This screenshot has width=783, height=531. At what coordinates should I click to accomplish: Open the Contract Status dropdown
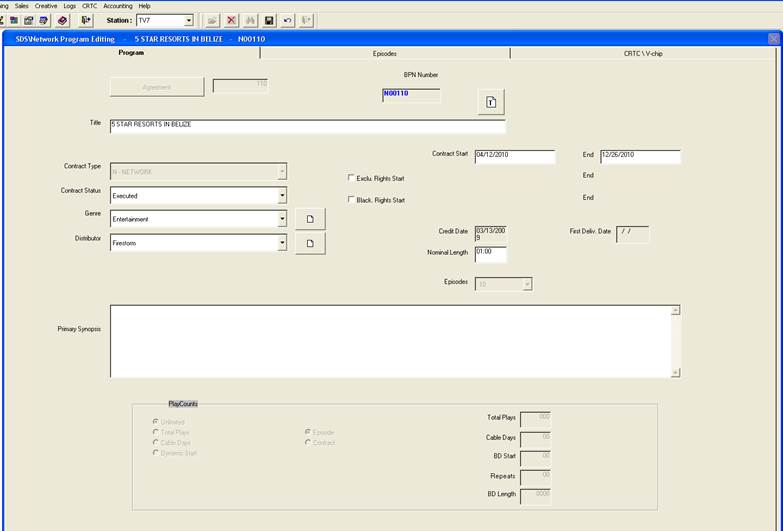[282, 196]
